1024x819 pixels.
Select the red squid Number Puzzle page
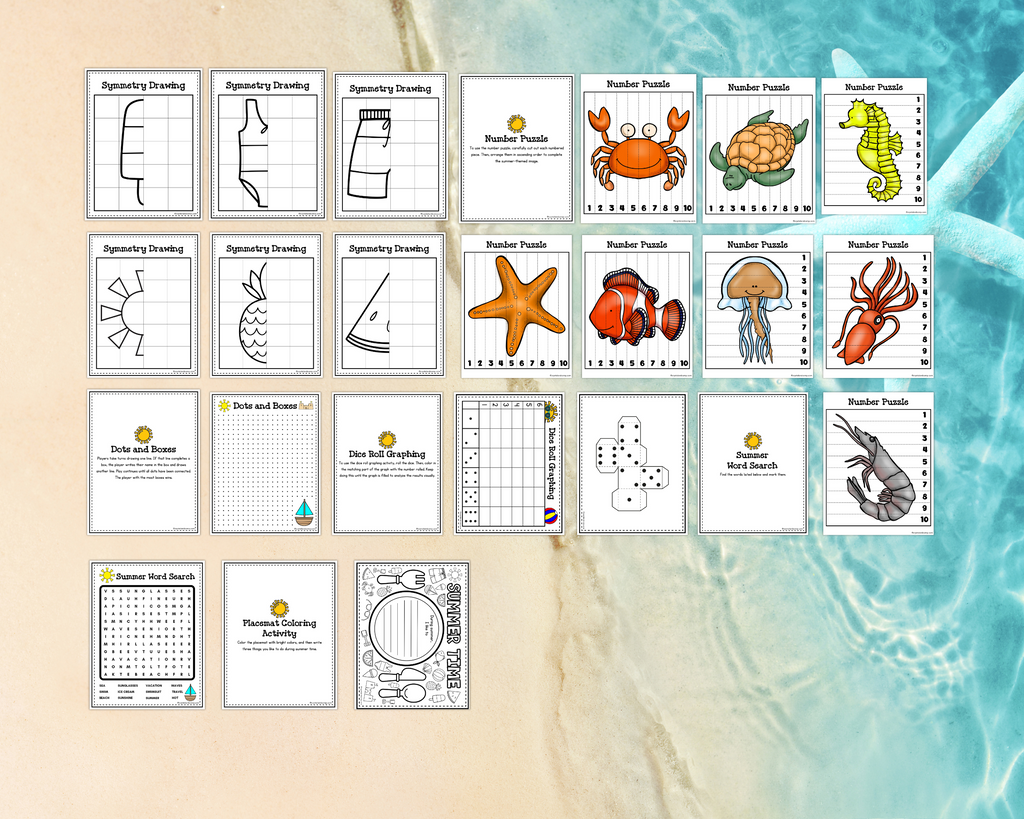(x=872, y=308)
